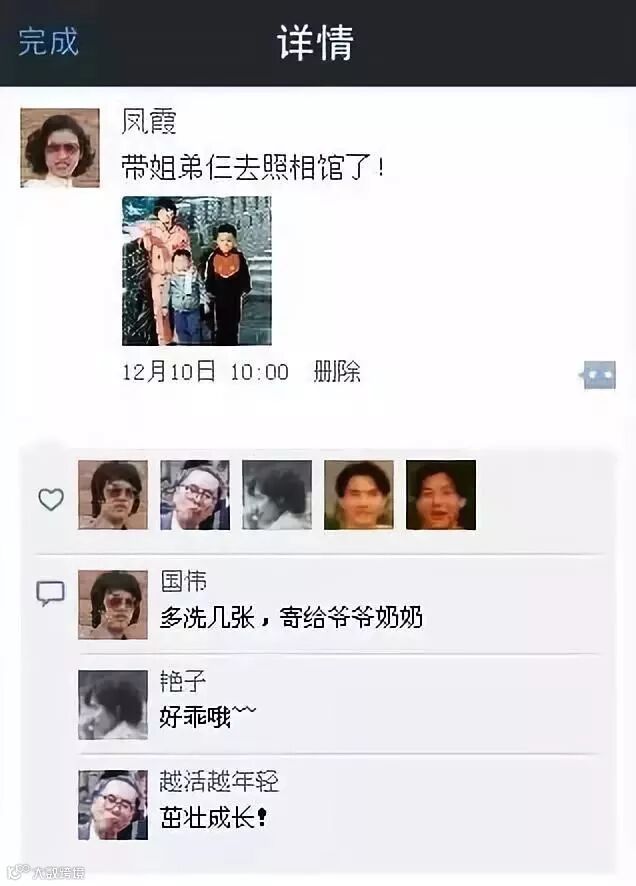636x886 pixels.
Task: Tap commenter name 国伟
Action: 184,581
